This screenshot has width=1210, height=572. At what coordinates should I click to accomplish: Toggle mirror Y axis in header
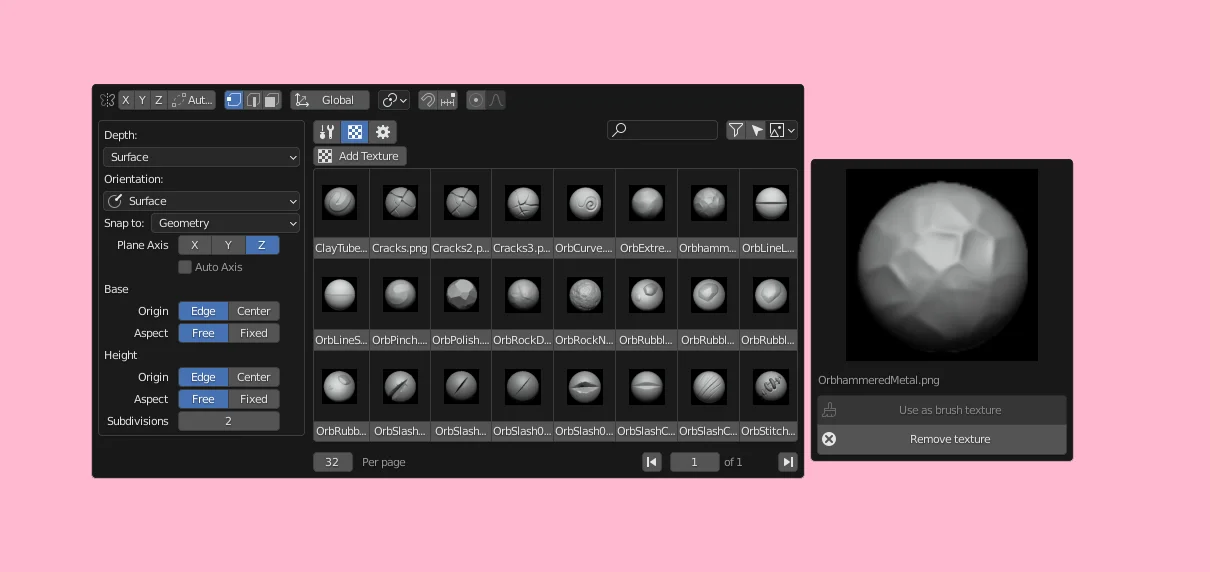tap(142, 100)
